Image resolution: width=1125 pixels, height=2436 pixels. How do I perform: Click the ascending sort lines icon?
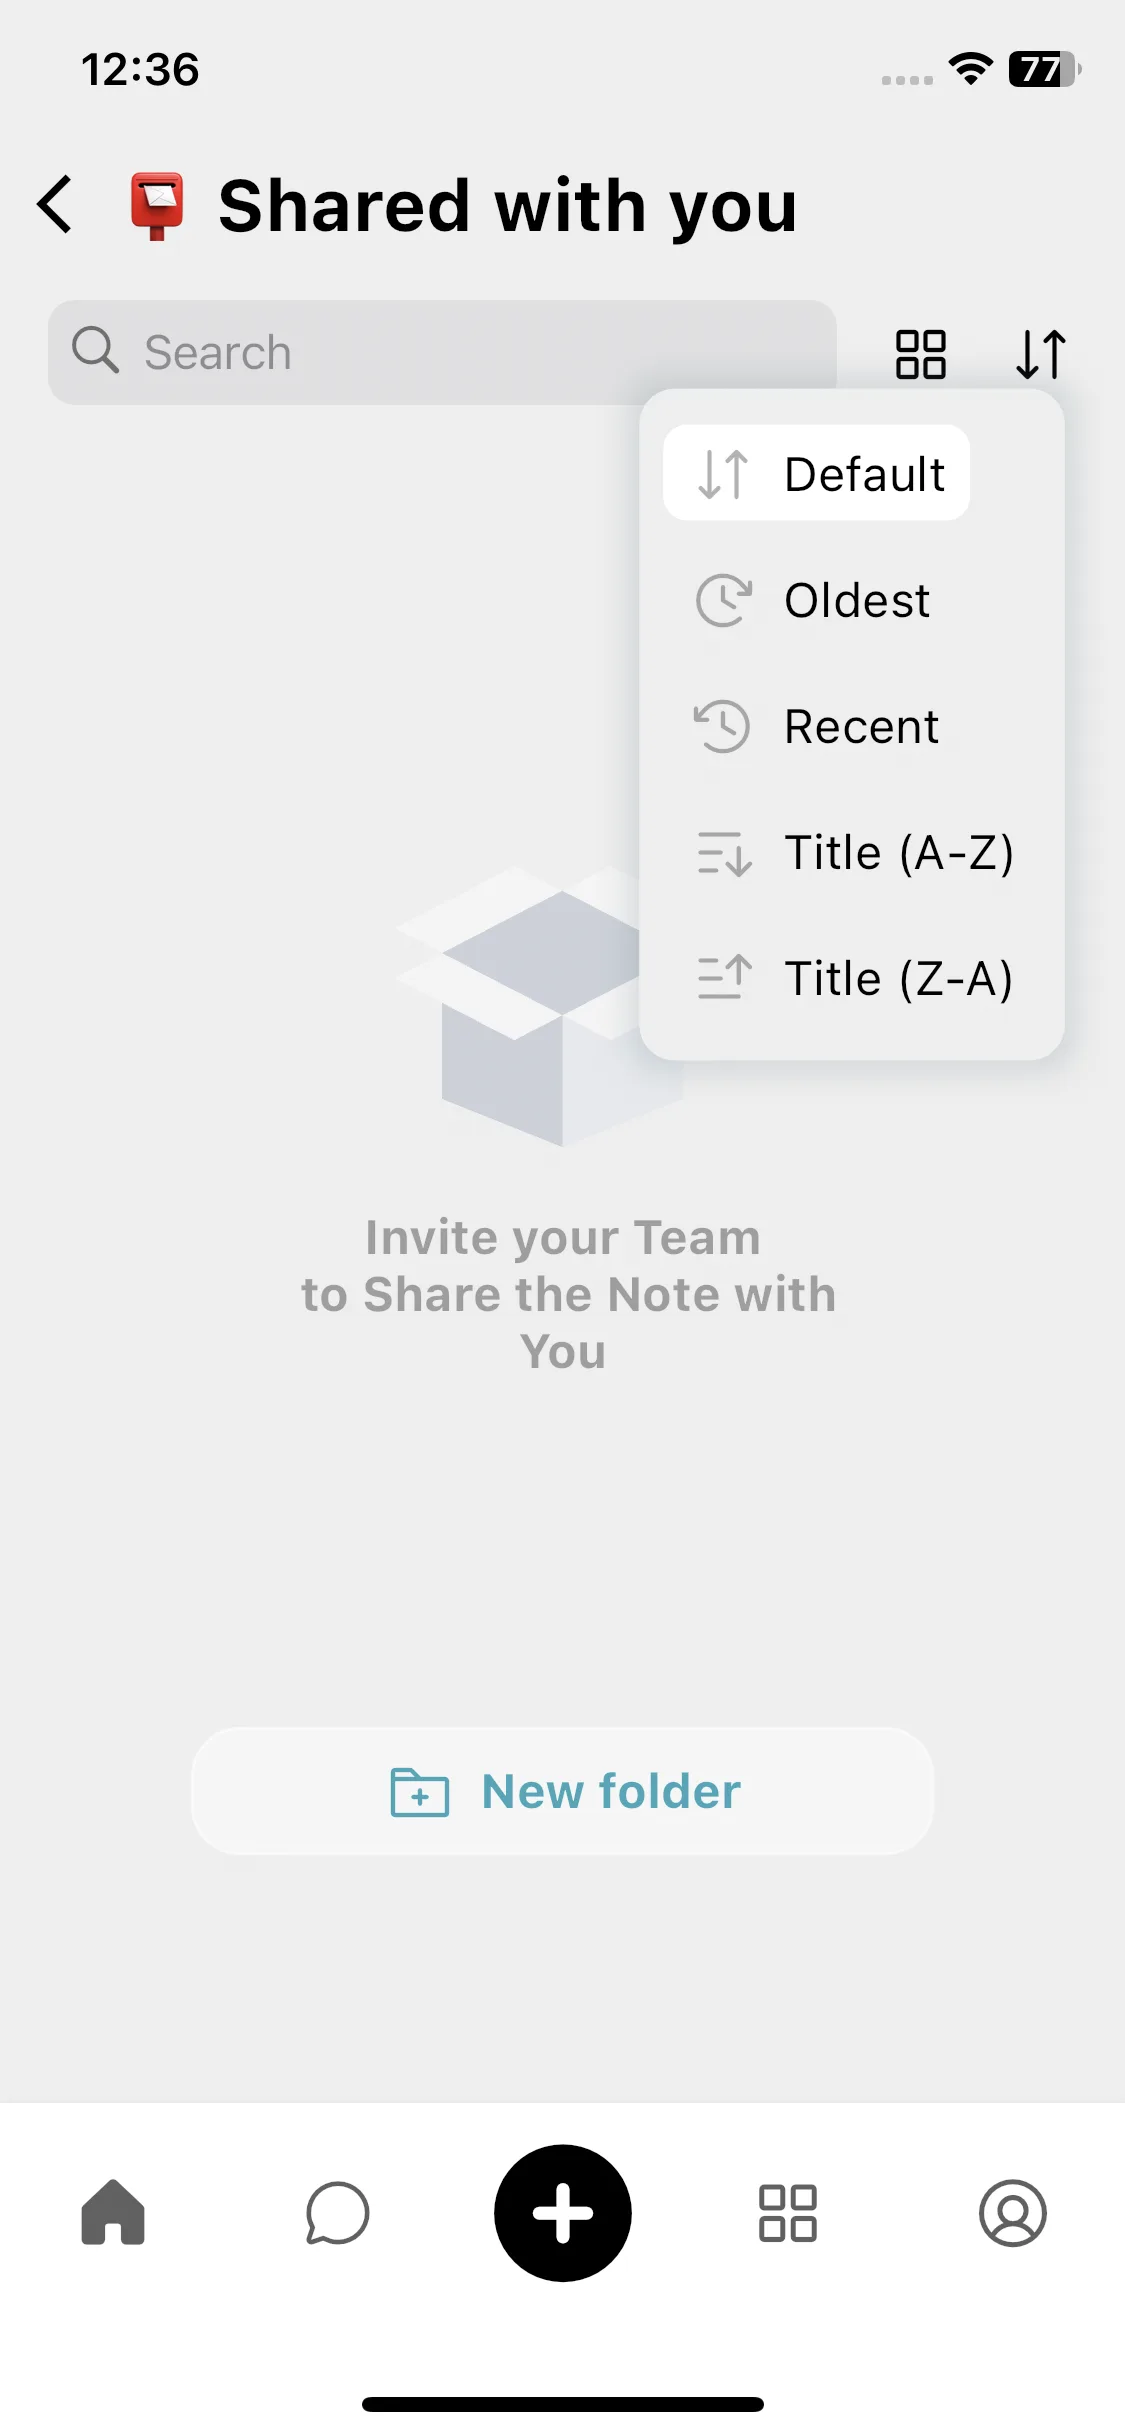point(724,978)
